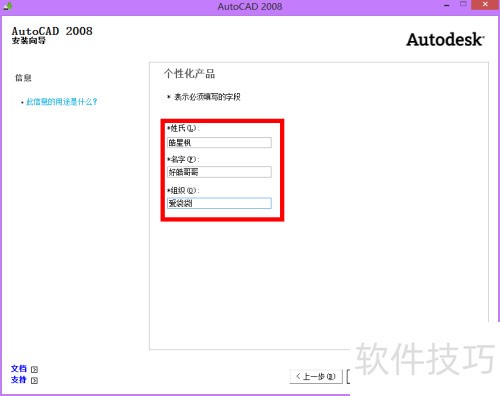
Task: Click the arrow icon beside 文档
Action: pyautogui.click(x=34, y=369)
